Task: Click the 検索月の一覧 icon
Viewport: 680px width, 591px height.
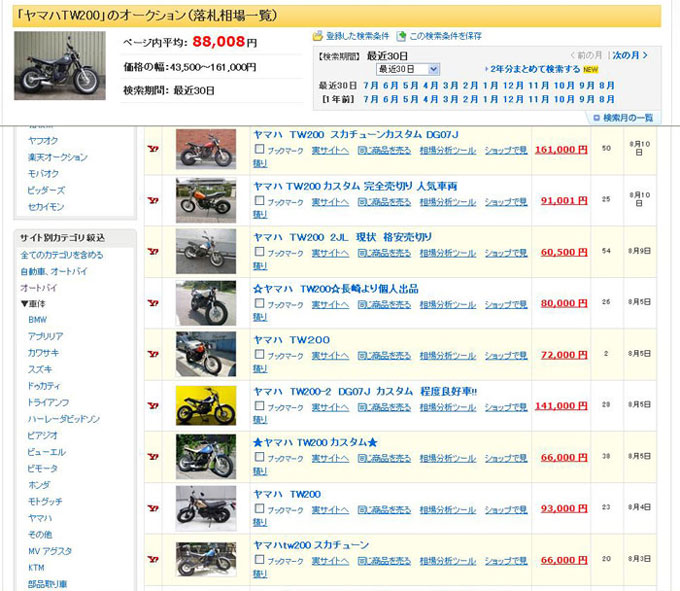Action: tap(597, 118)
